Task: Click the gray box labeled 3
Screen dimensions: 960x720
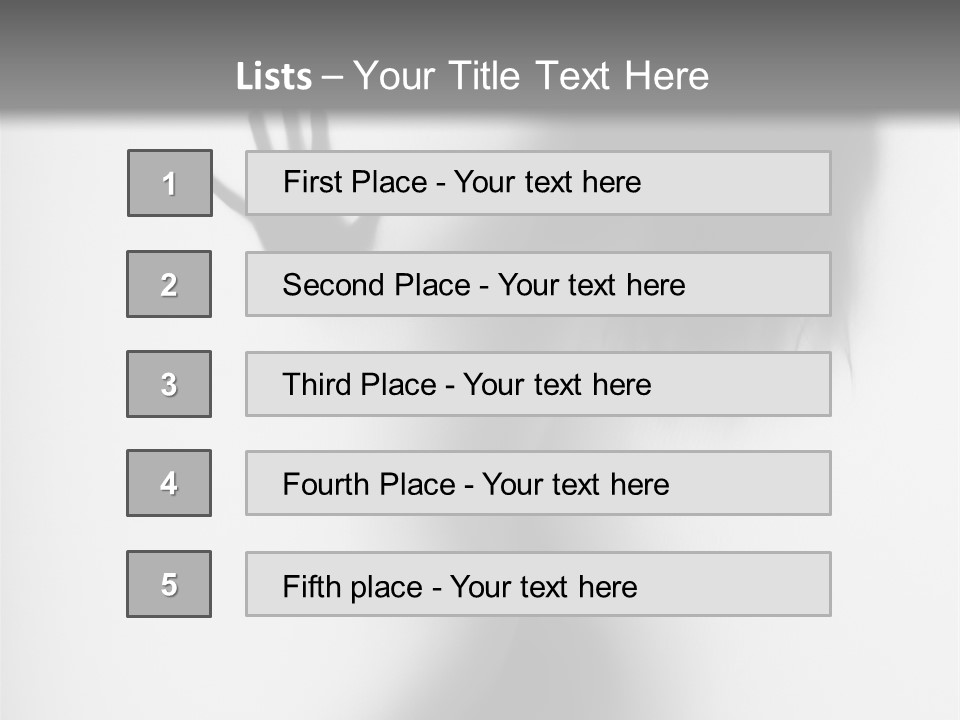Action: coord(169,384)
